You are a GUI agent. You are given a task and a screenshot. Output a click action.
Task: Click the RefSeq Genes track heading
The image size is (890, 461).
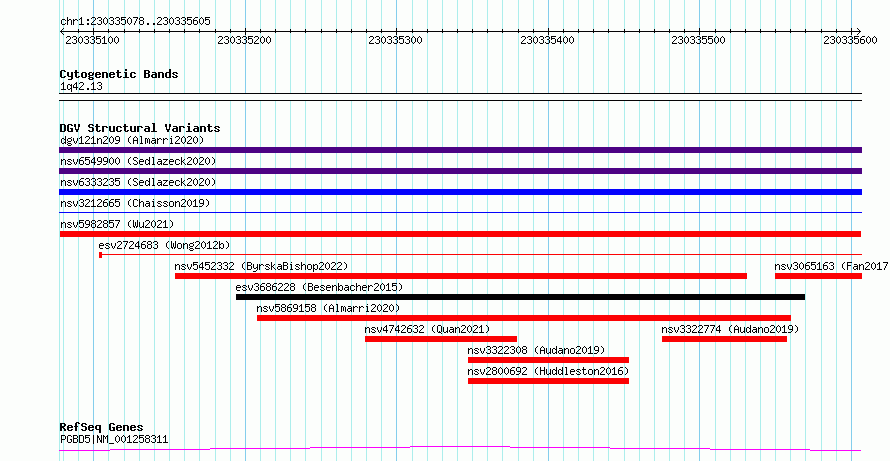(101, 427)
